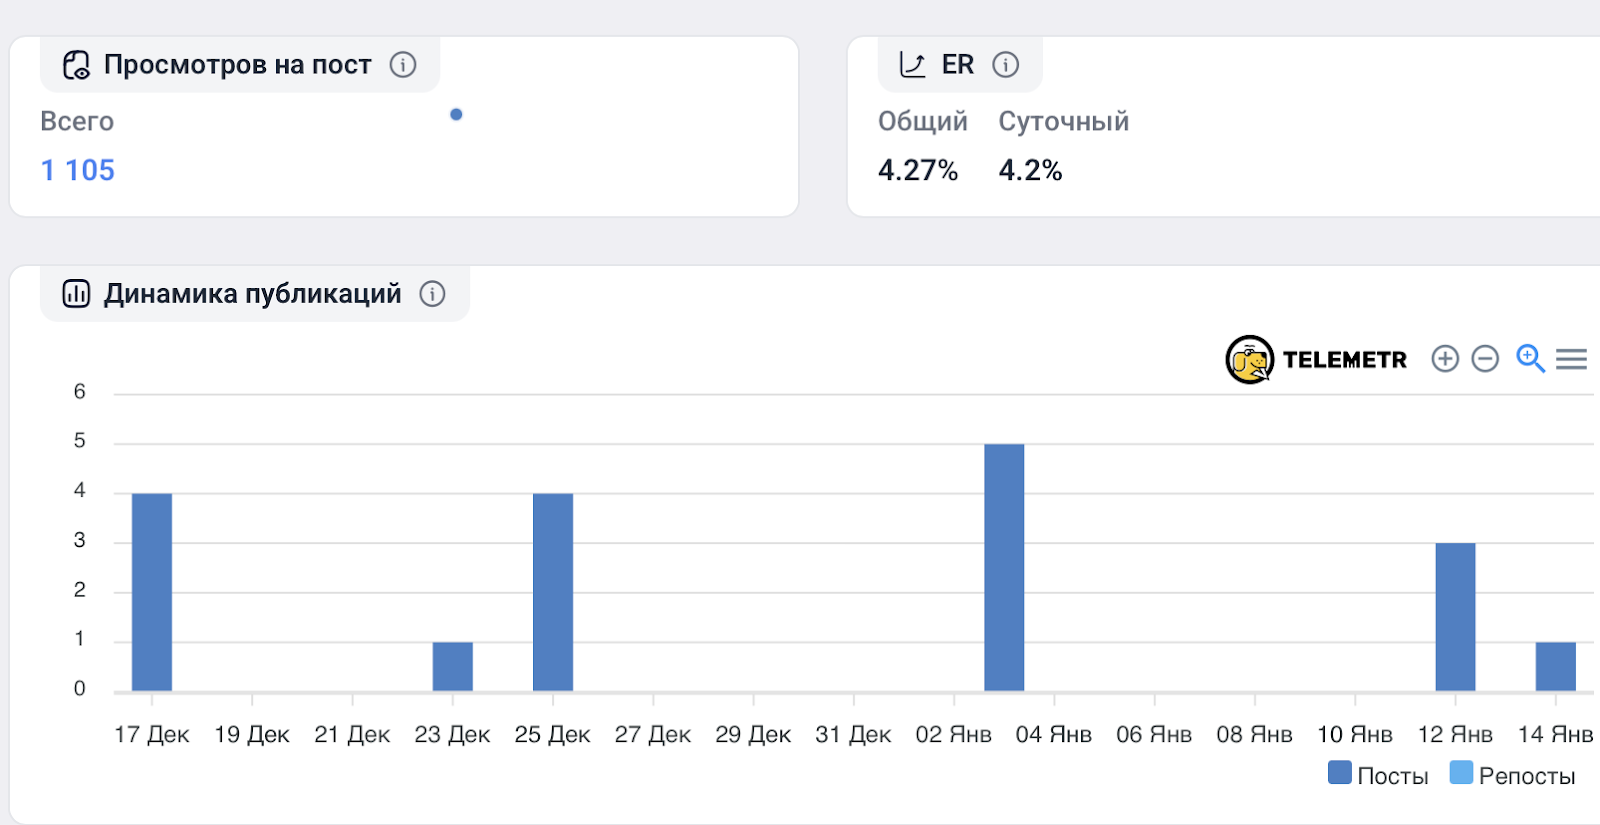This screenshot has height=825, width=1600.
Task: Click info icon next to ER
Action: click(x=1006, y=65)
